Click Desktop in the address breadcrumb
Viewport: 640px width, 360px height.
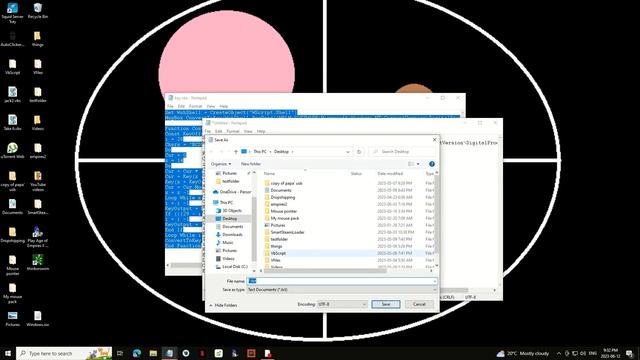pos(281,151)
